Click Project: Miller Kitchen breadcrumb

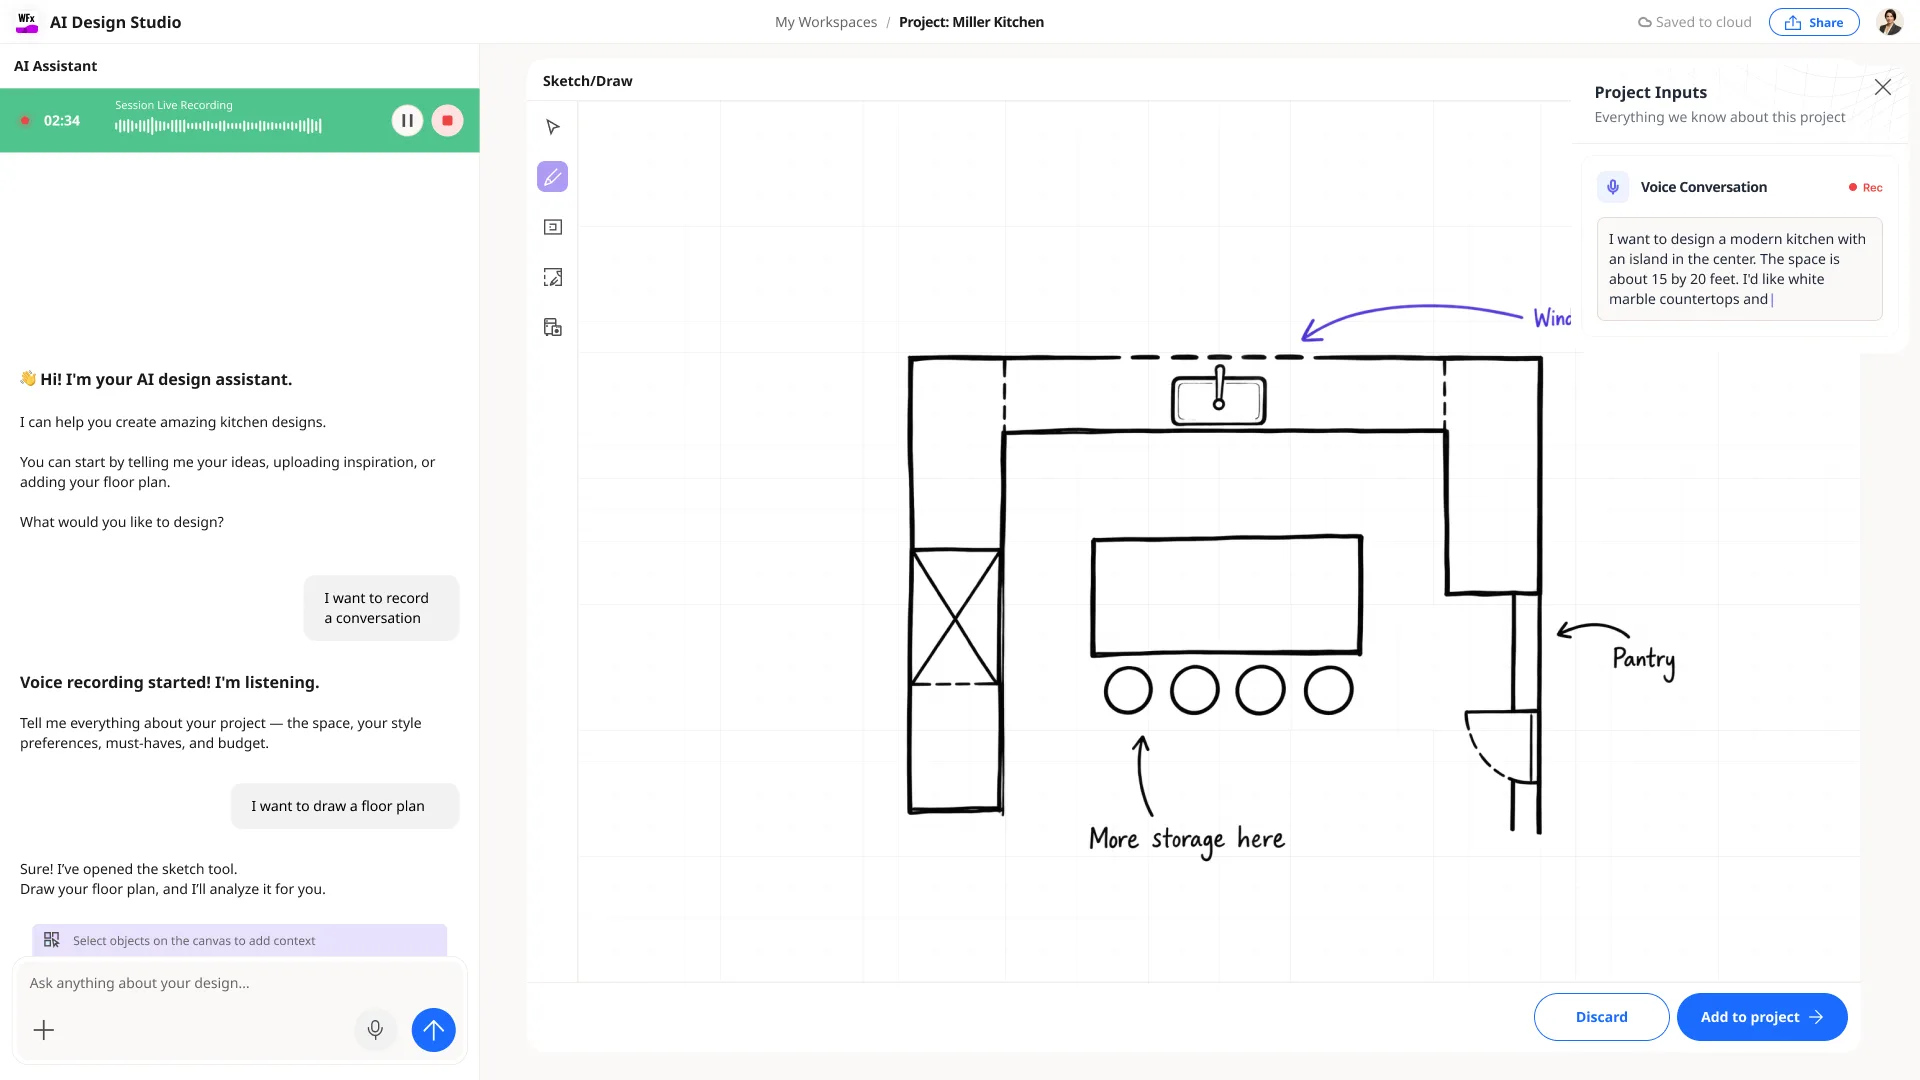tap(971, 22)
